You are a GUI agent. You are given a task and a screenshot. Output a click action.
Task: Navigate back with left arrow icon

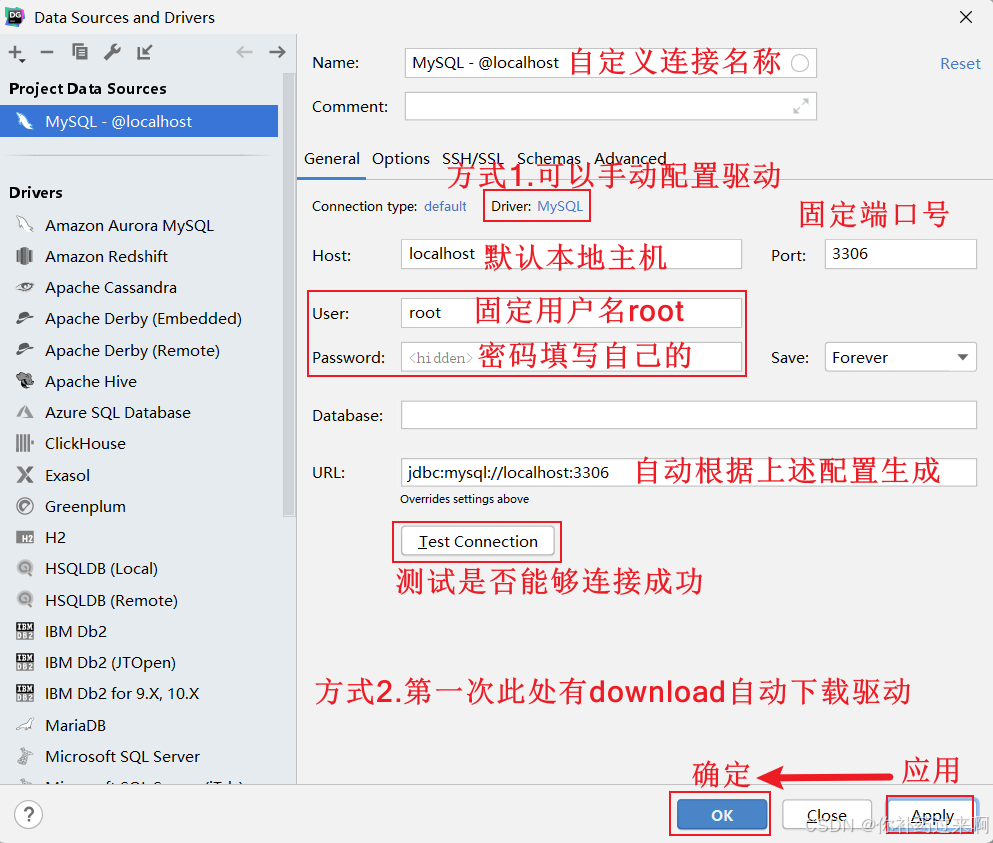pos(244,52)
